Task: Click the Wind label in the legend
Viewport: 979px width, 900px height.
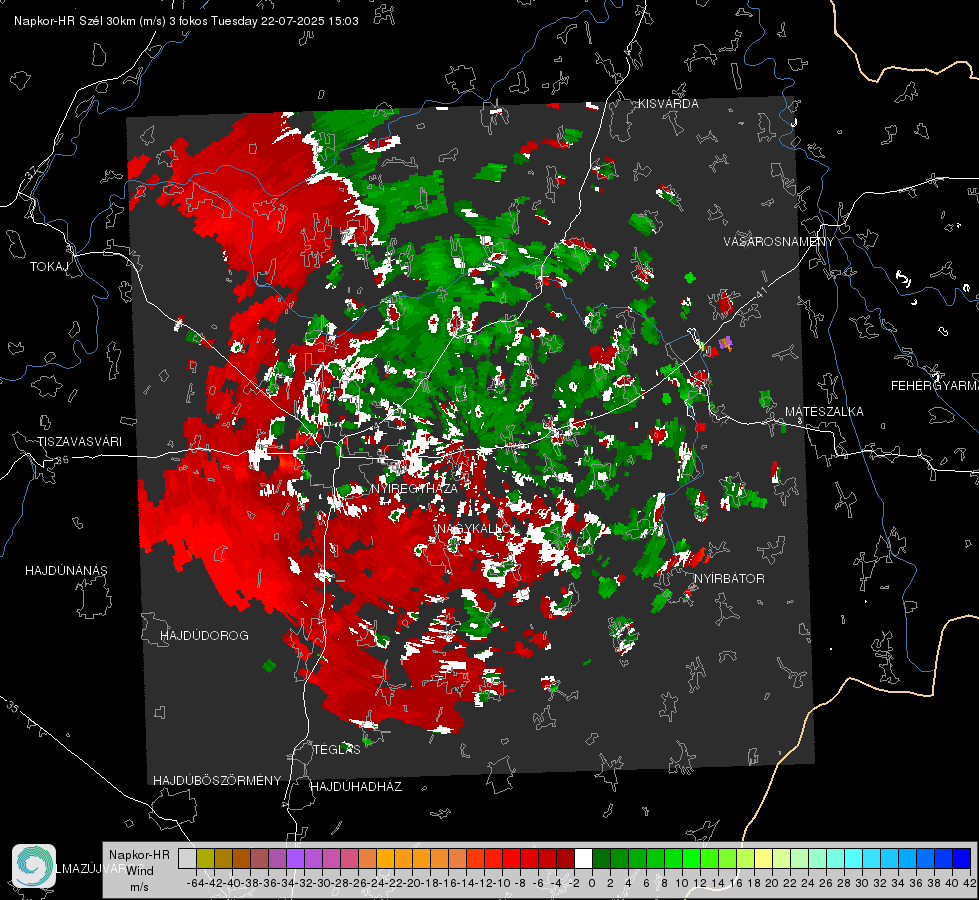Action: pyautogui.click(x=140, y=871)
